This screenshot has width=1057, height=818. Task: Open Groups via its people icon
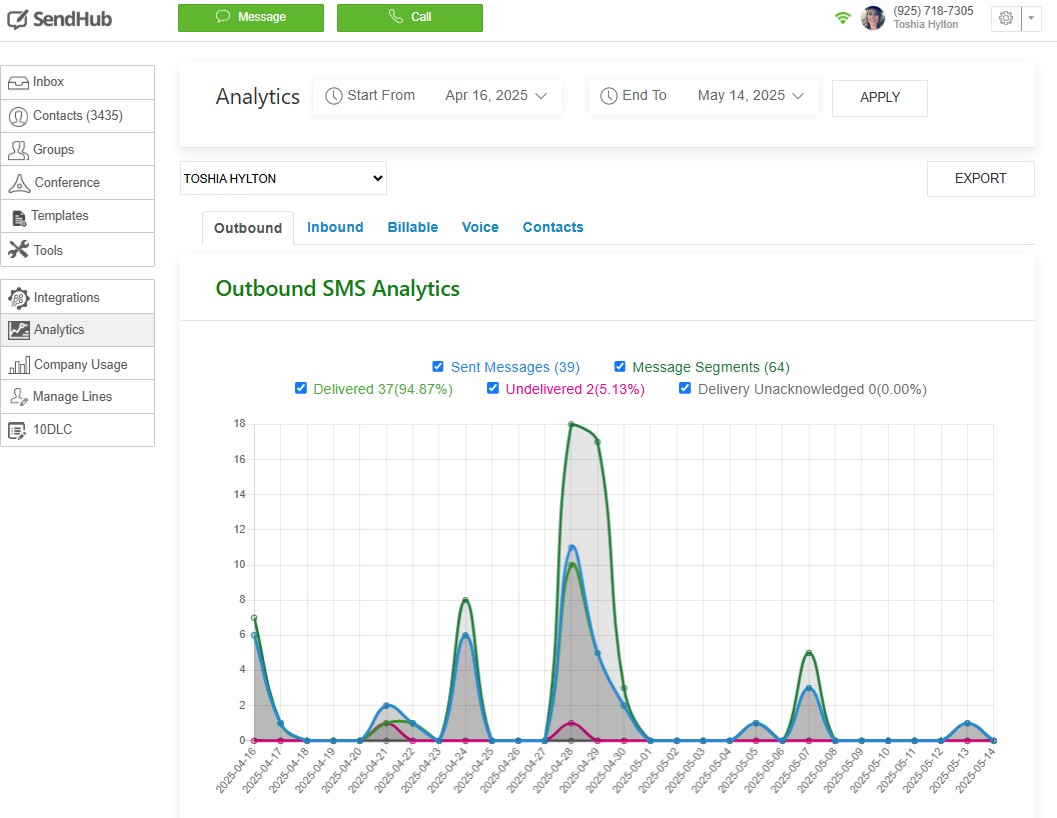point(18,150)
